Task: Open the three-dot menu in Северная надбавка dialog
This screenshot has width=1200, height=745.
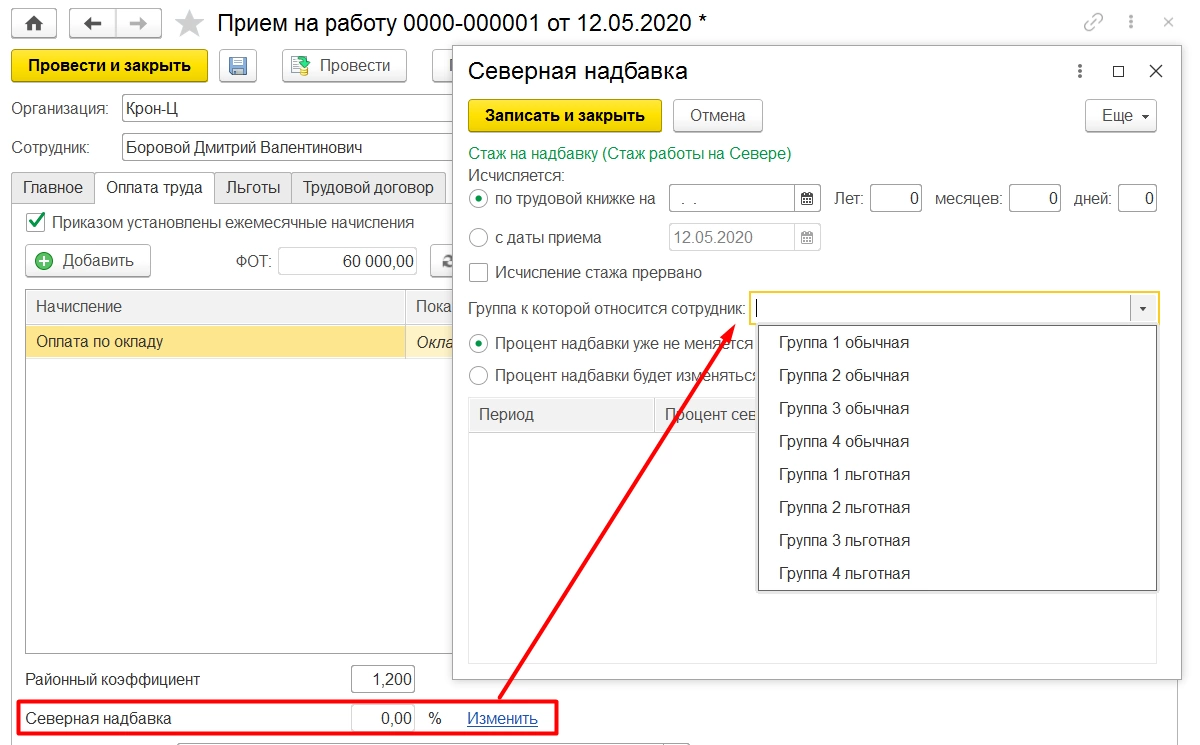Action: coord(1080,71)
